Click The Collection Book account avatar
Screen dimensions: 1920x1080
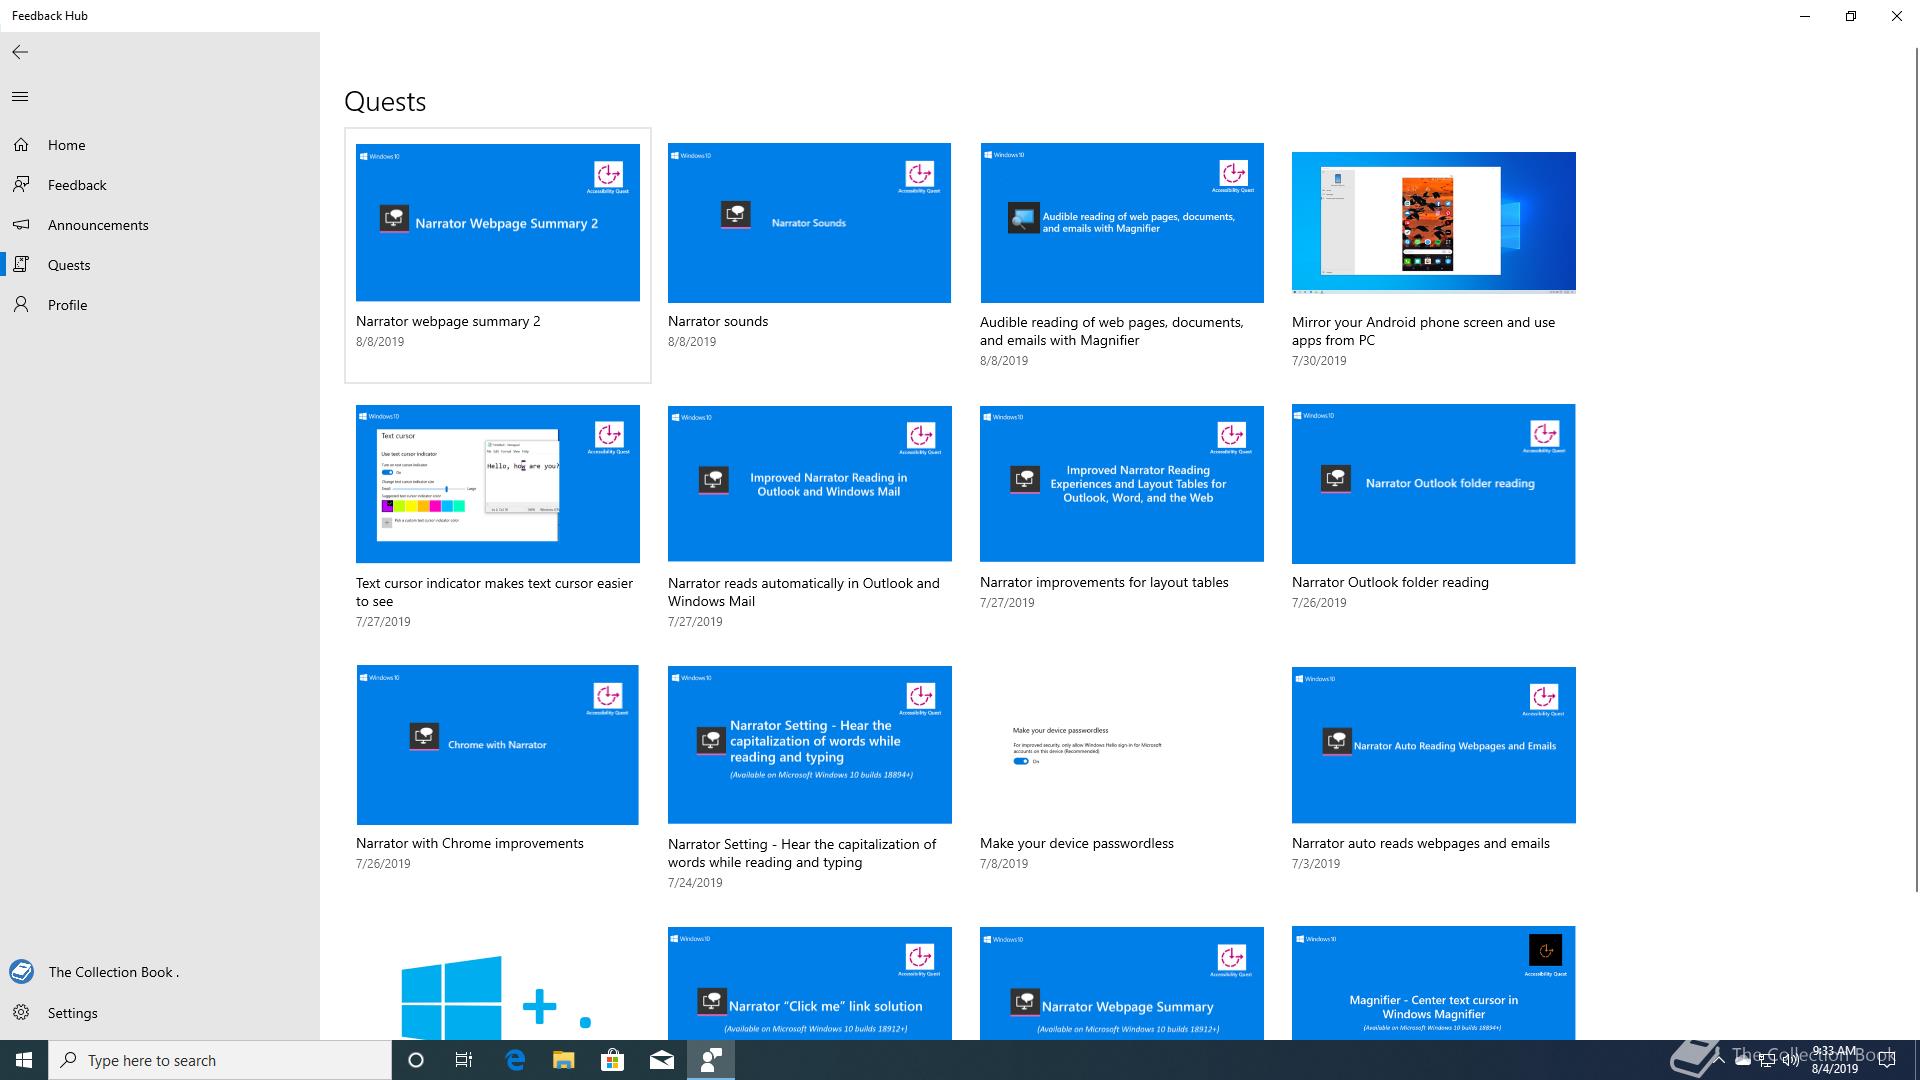21,971
